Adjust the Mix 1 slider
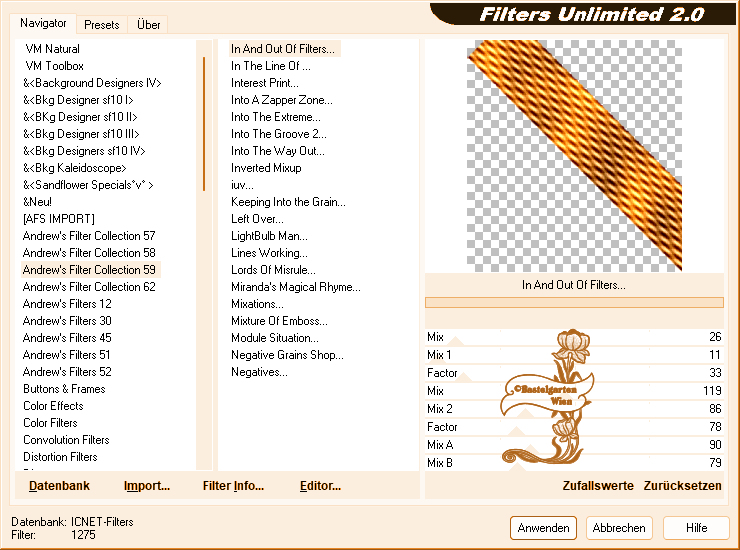Image resolution: width=740 pixels, height=550 pixels. (574, 355)
